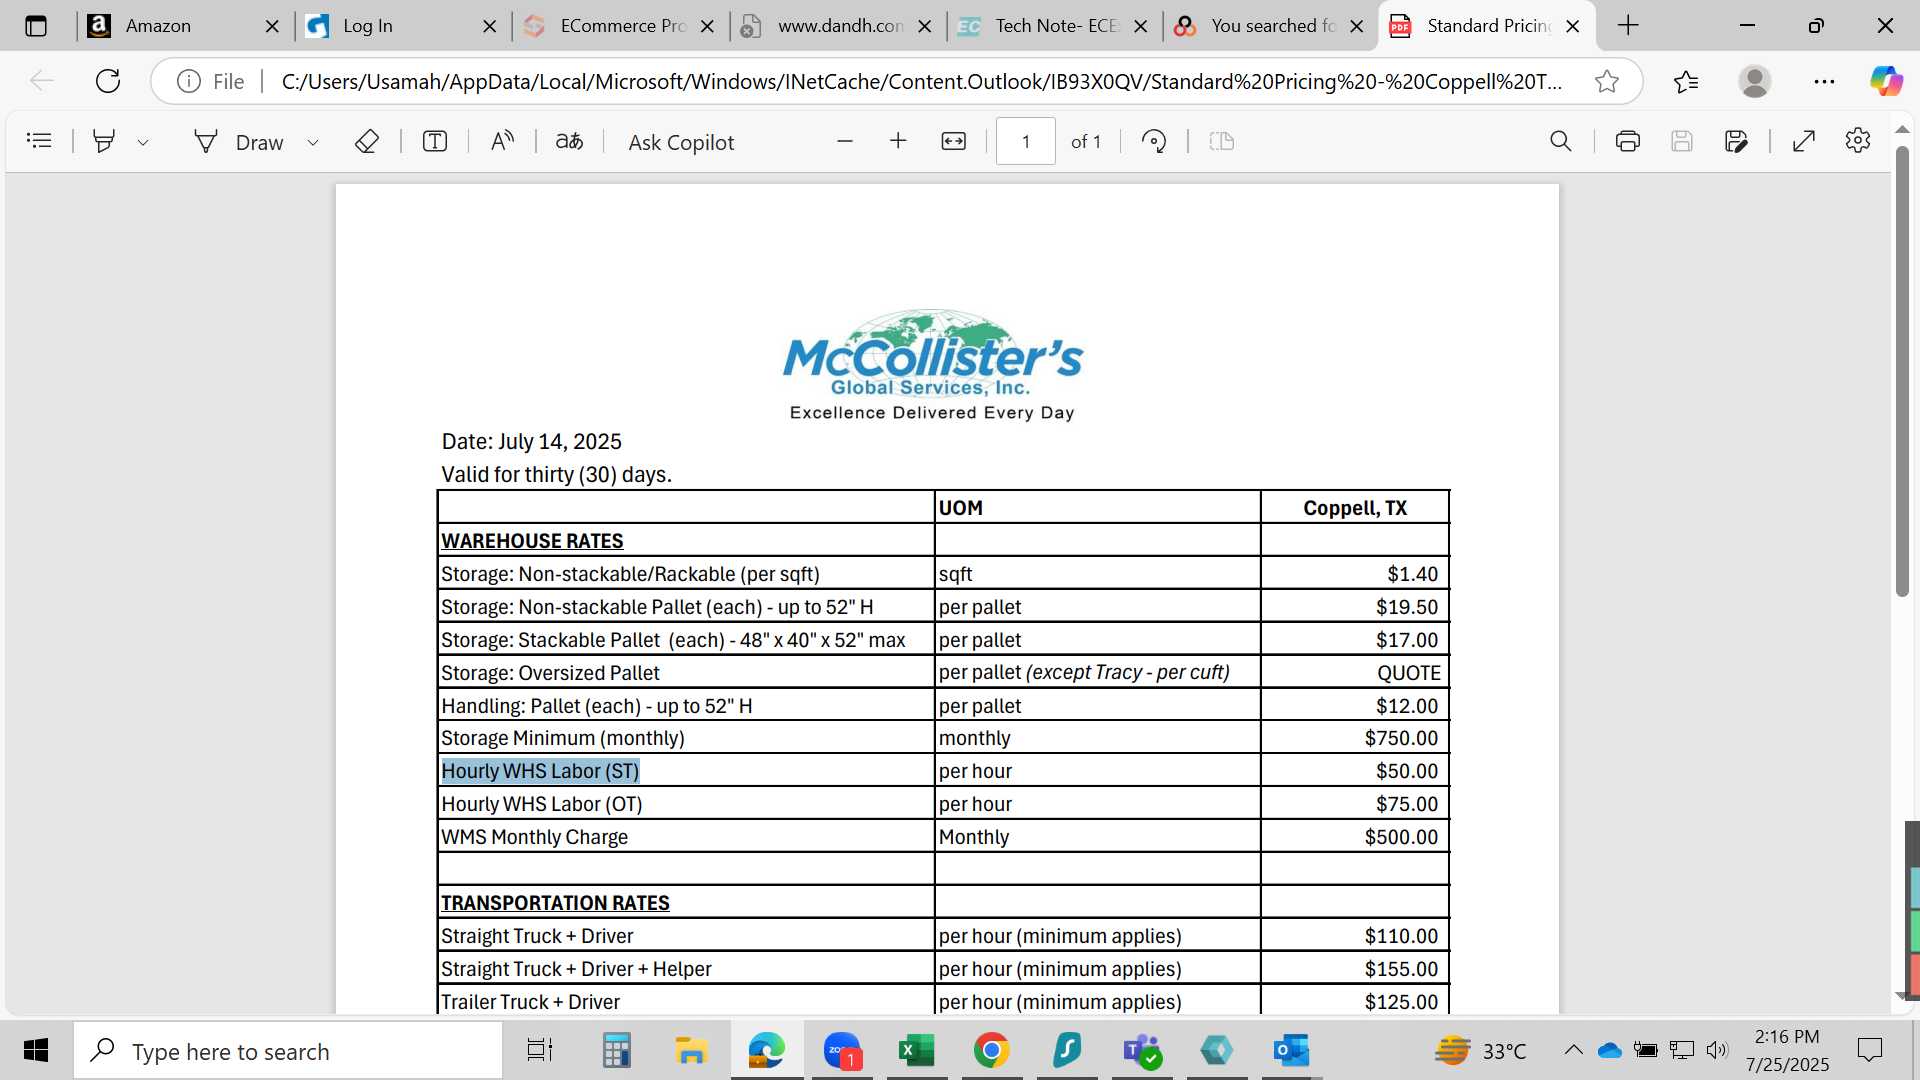Expand the Draw options dropdown arrow
This screenshot has width=1920, height=1080.
tap(313, 142)
